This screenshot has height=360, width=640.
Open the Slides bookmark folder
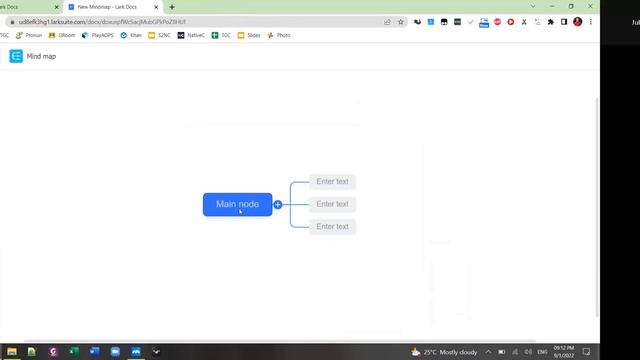click(249, 36)
